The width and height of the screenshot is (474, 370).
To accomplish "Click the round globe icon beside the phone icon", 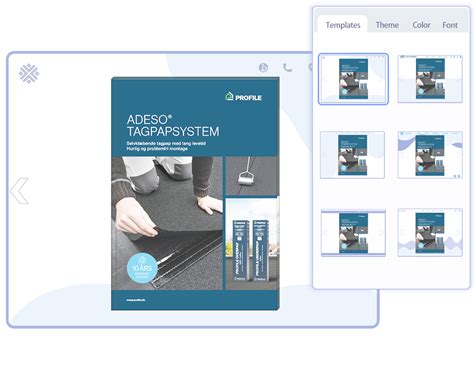I will 263,68.
